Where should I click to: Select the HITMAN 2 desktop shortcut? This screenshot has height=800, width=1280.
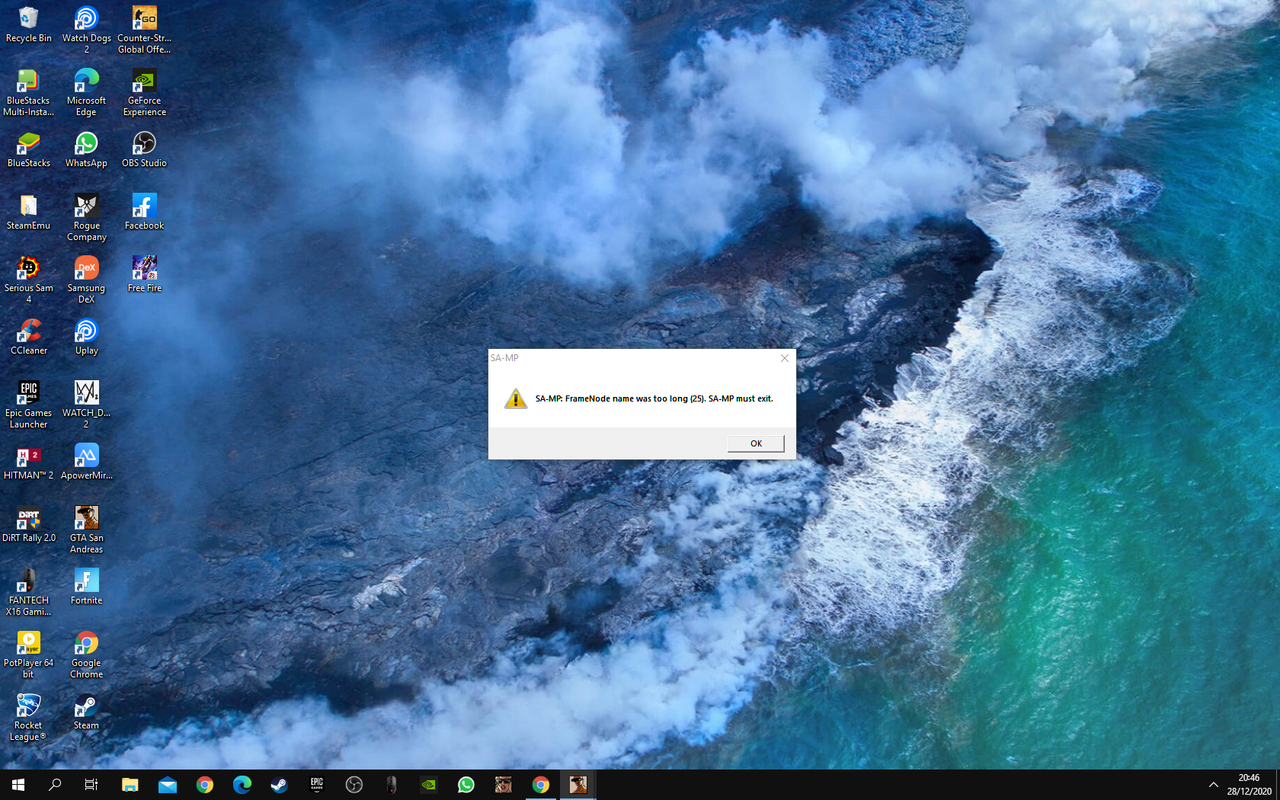29,462
